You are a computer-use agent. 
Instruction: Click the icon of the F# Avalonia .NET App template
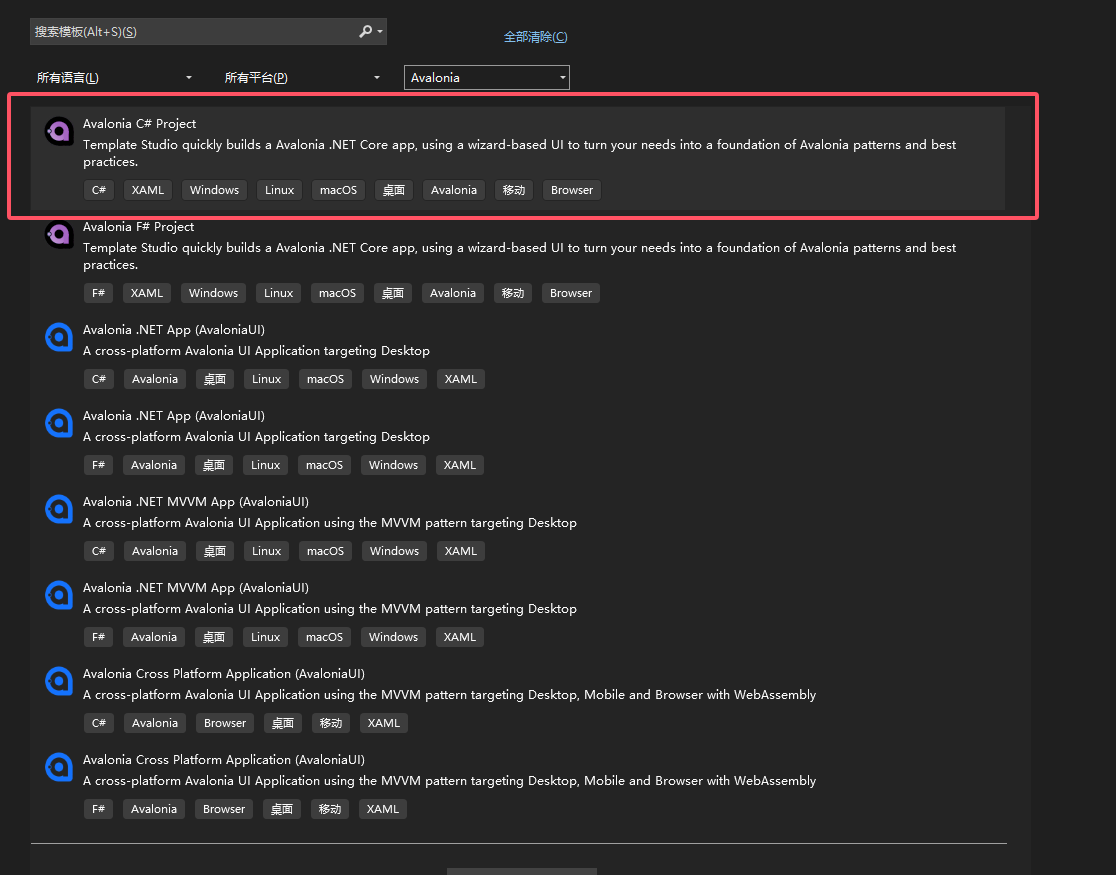pos(59,424)
